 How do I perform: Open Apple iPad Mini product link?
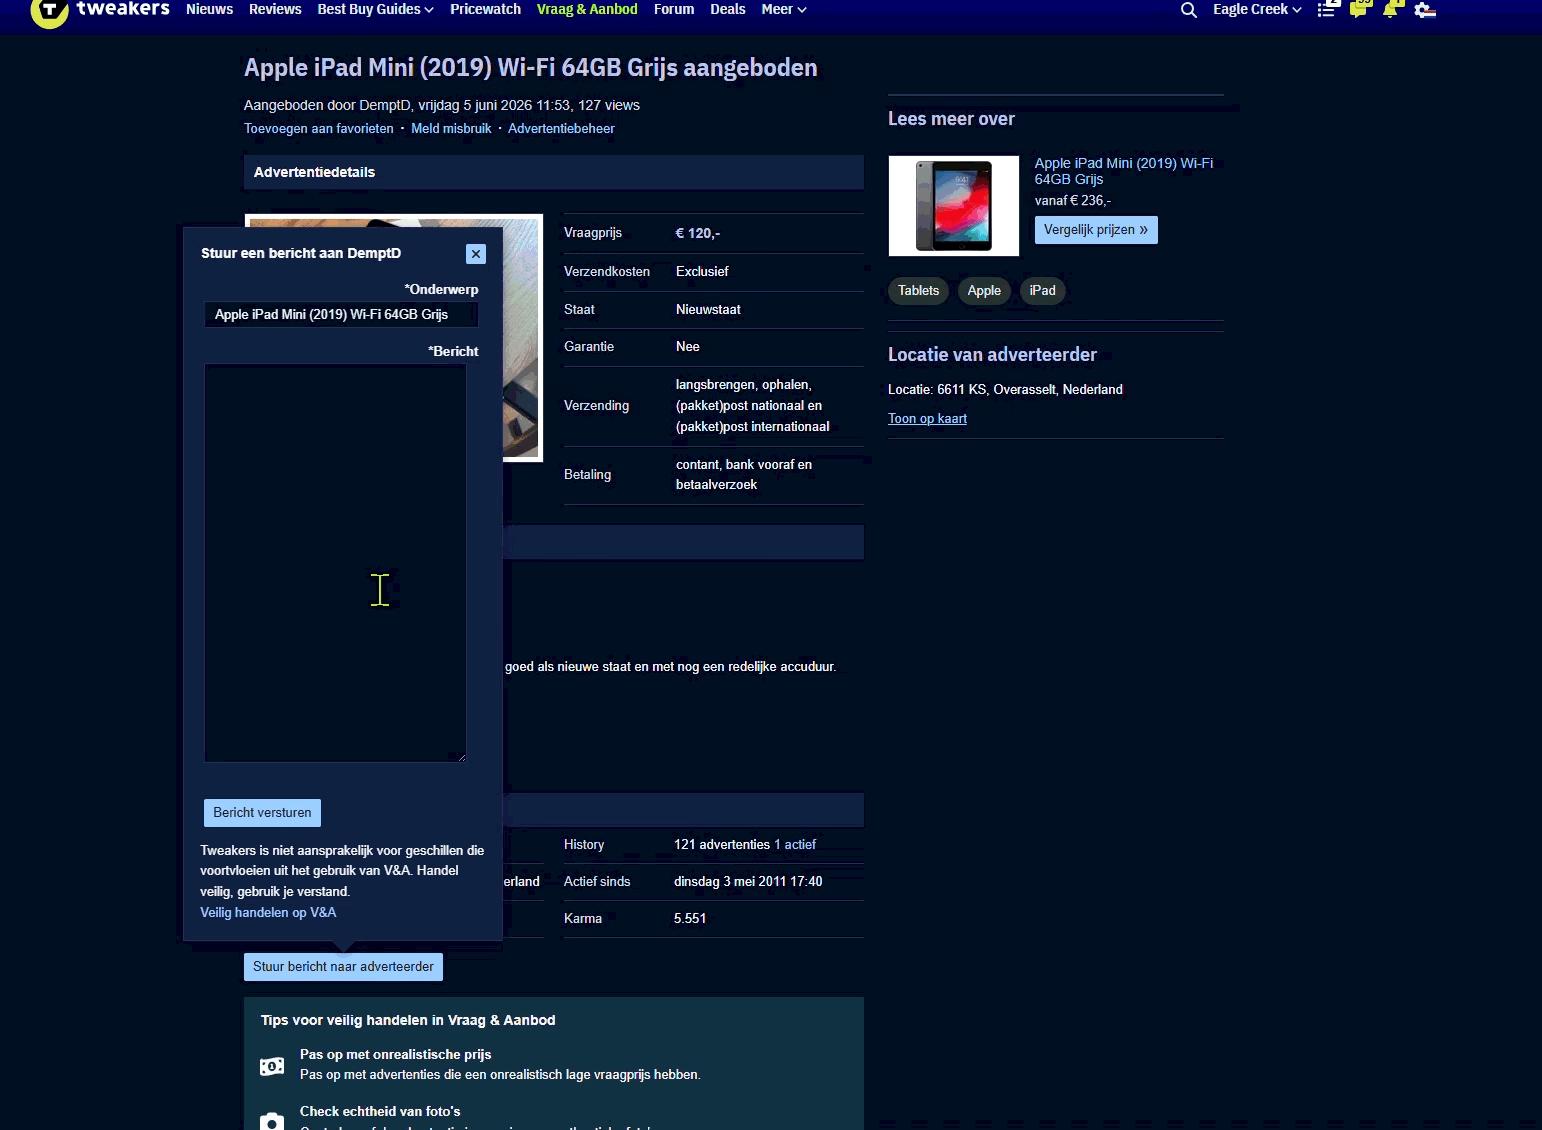pos(1124,171)
